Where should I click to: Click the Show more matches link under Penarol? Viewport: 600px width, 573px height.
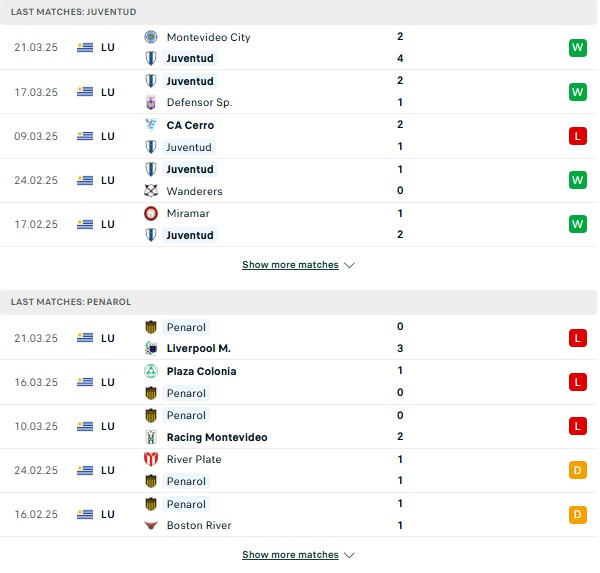290,554
